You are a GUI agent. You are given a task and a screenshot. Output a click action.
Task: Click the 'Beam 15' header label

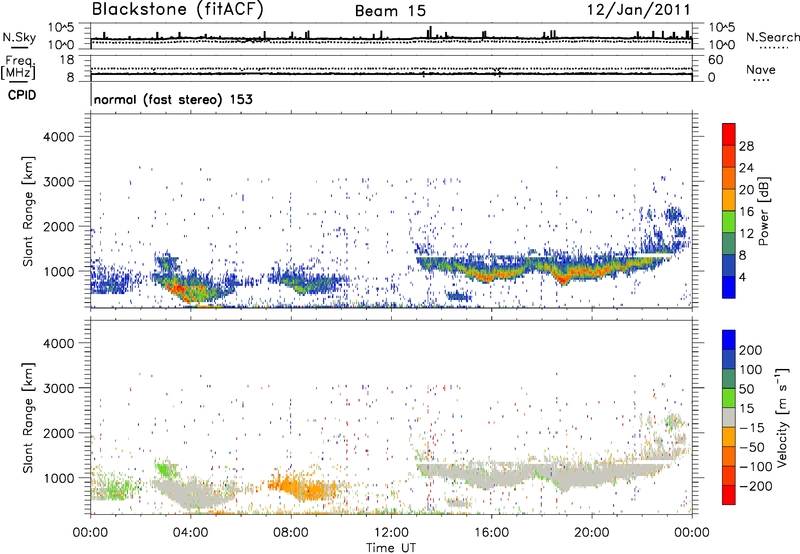(390, 11)
